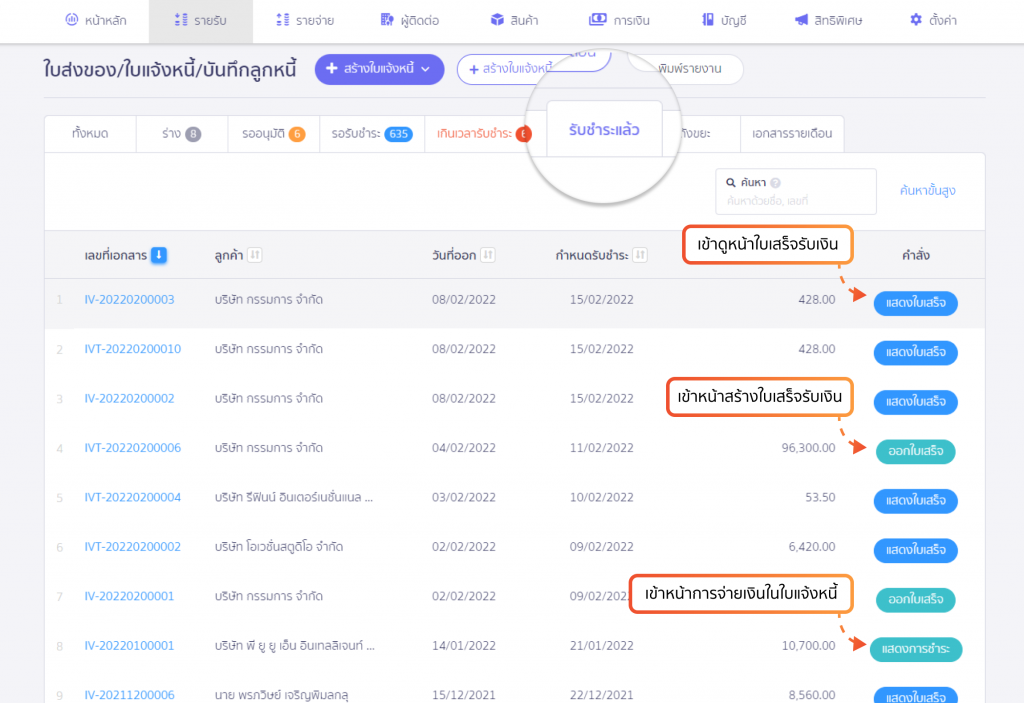The image size is (1024, 703).
Task: Switch to the ทั้งหมด tab
Action: pos(90,134)
